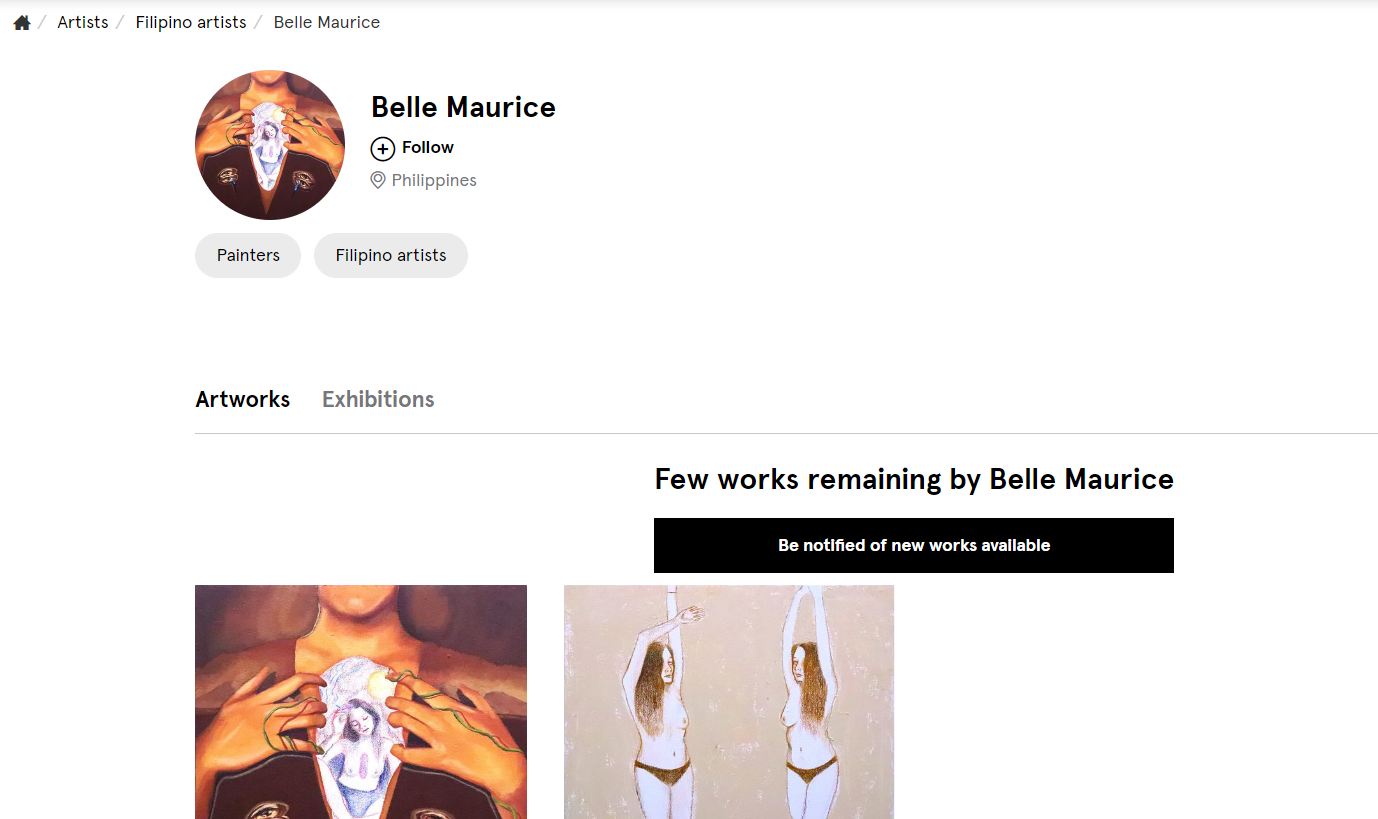
Task: Click the plus icon beside Follow
Action: 383,148
